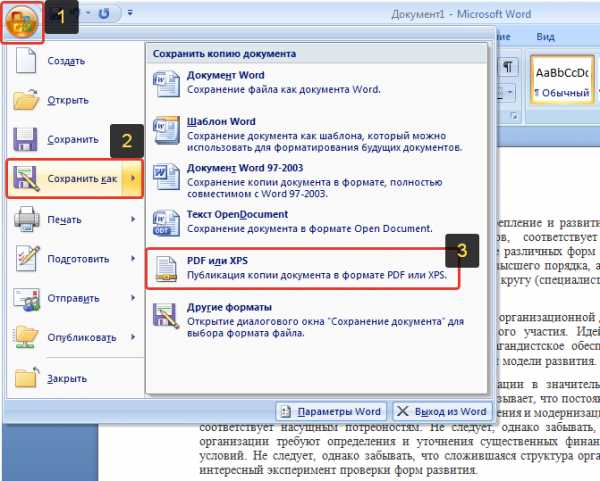Click Подготовить menu label

pyautogui.click(x=78, y=259)
